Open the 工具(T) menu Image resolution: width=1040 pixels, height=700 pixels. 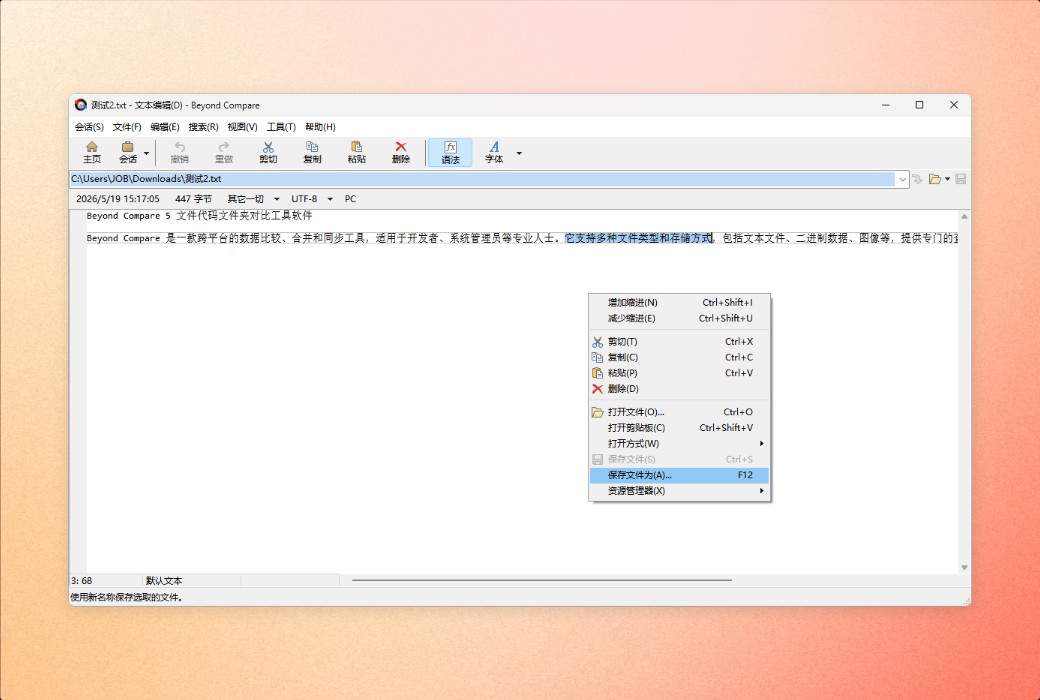[x=281, y=127]
